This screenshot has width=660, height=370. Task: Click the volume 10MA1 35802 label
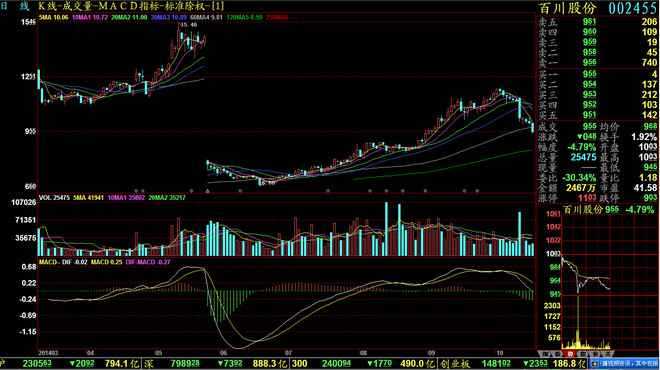coord(126,197)
